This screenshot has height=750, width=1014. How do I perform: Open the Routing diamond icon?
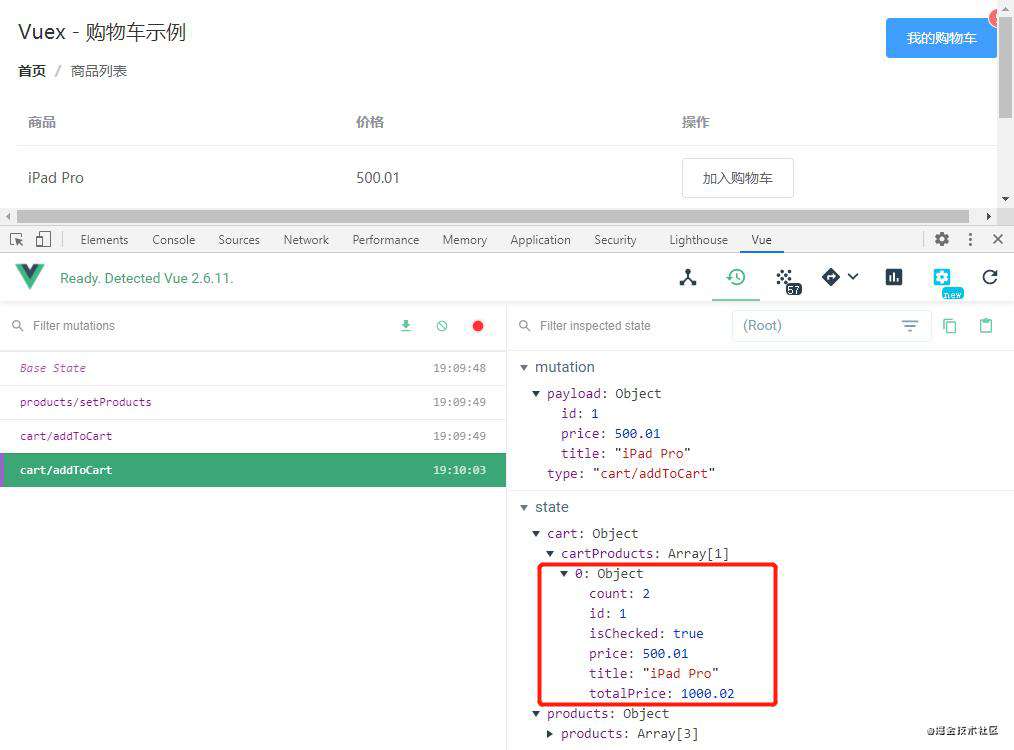click(x=830, y=277)
